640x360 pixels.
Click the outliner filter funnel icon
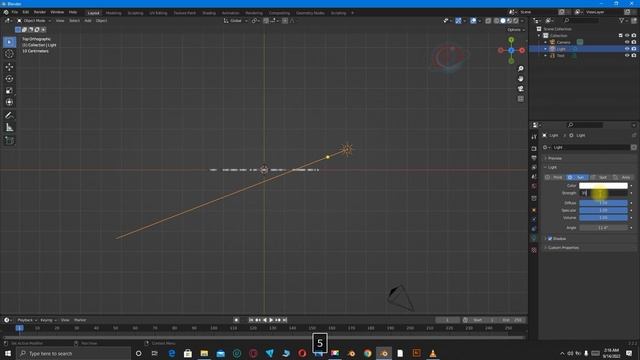pos(621,20)
